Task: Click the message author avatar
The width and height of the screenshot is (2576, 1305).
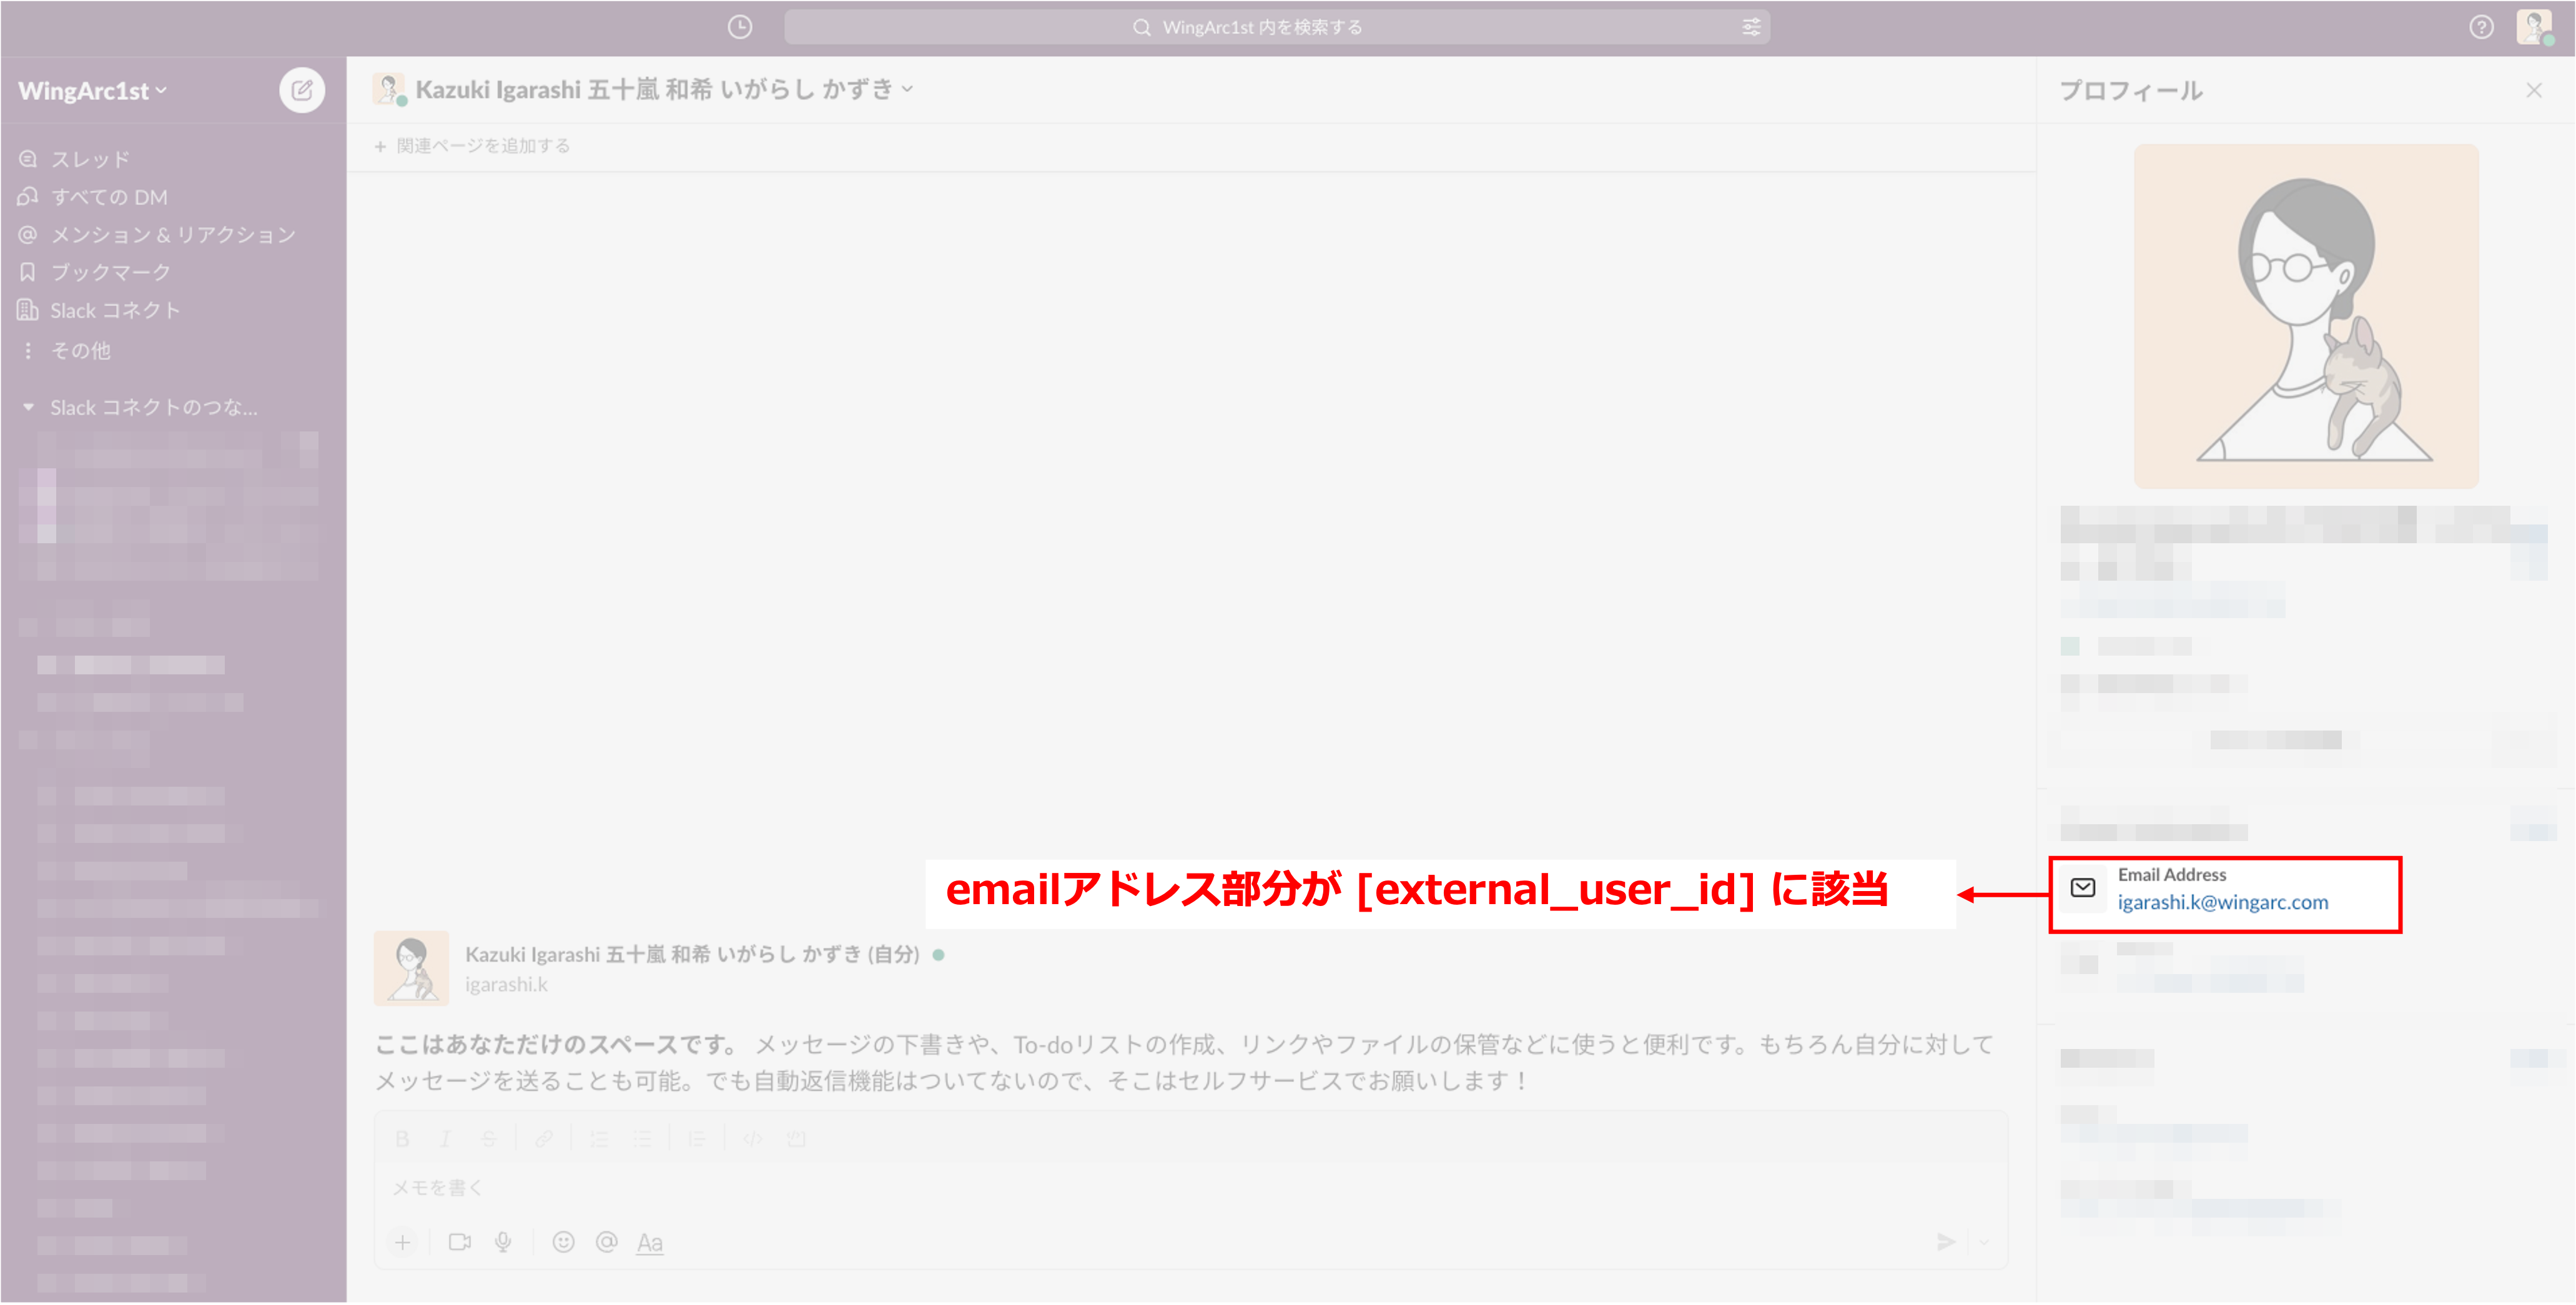Action: tap(411, 968)
